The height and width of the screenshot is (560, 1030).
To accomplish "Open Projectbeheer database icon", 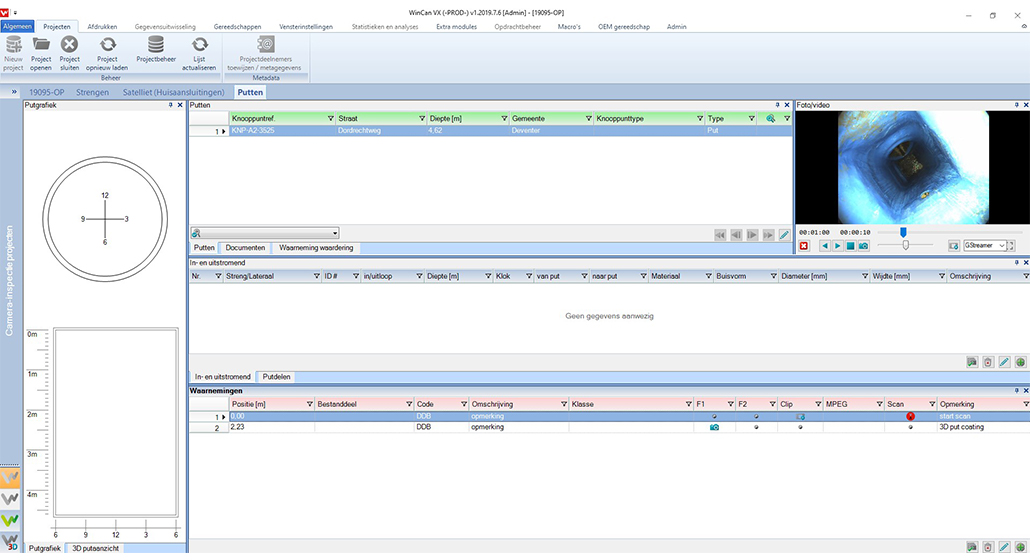I will click(156, 45).
